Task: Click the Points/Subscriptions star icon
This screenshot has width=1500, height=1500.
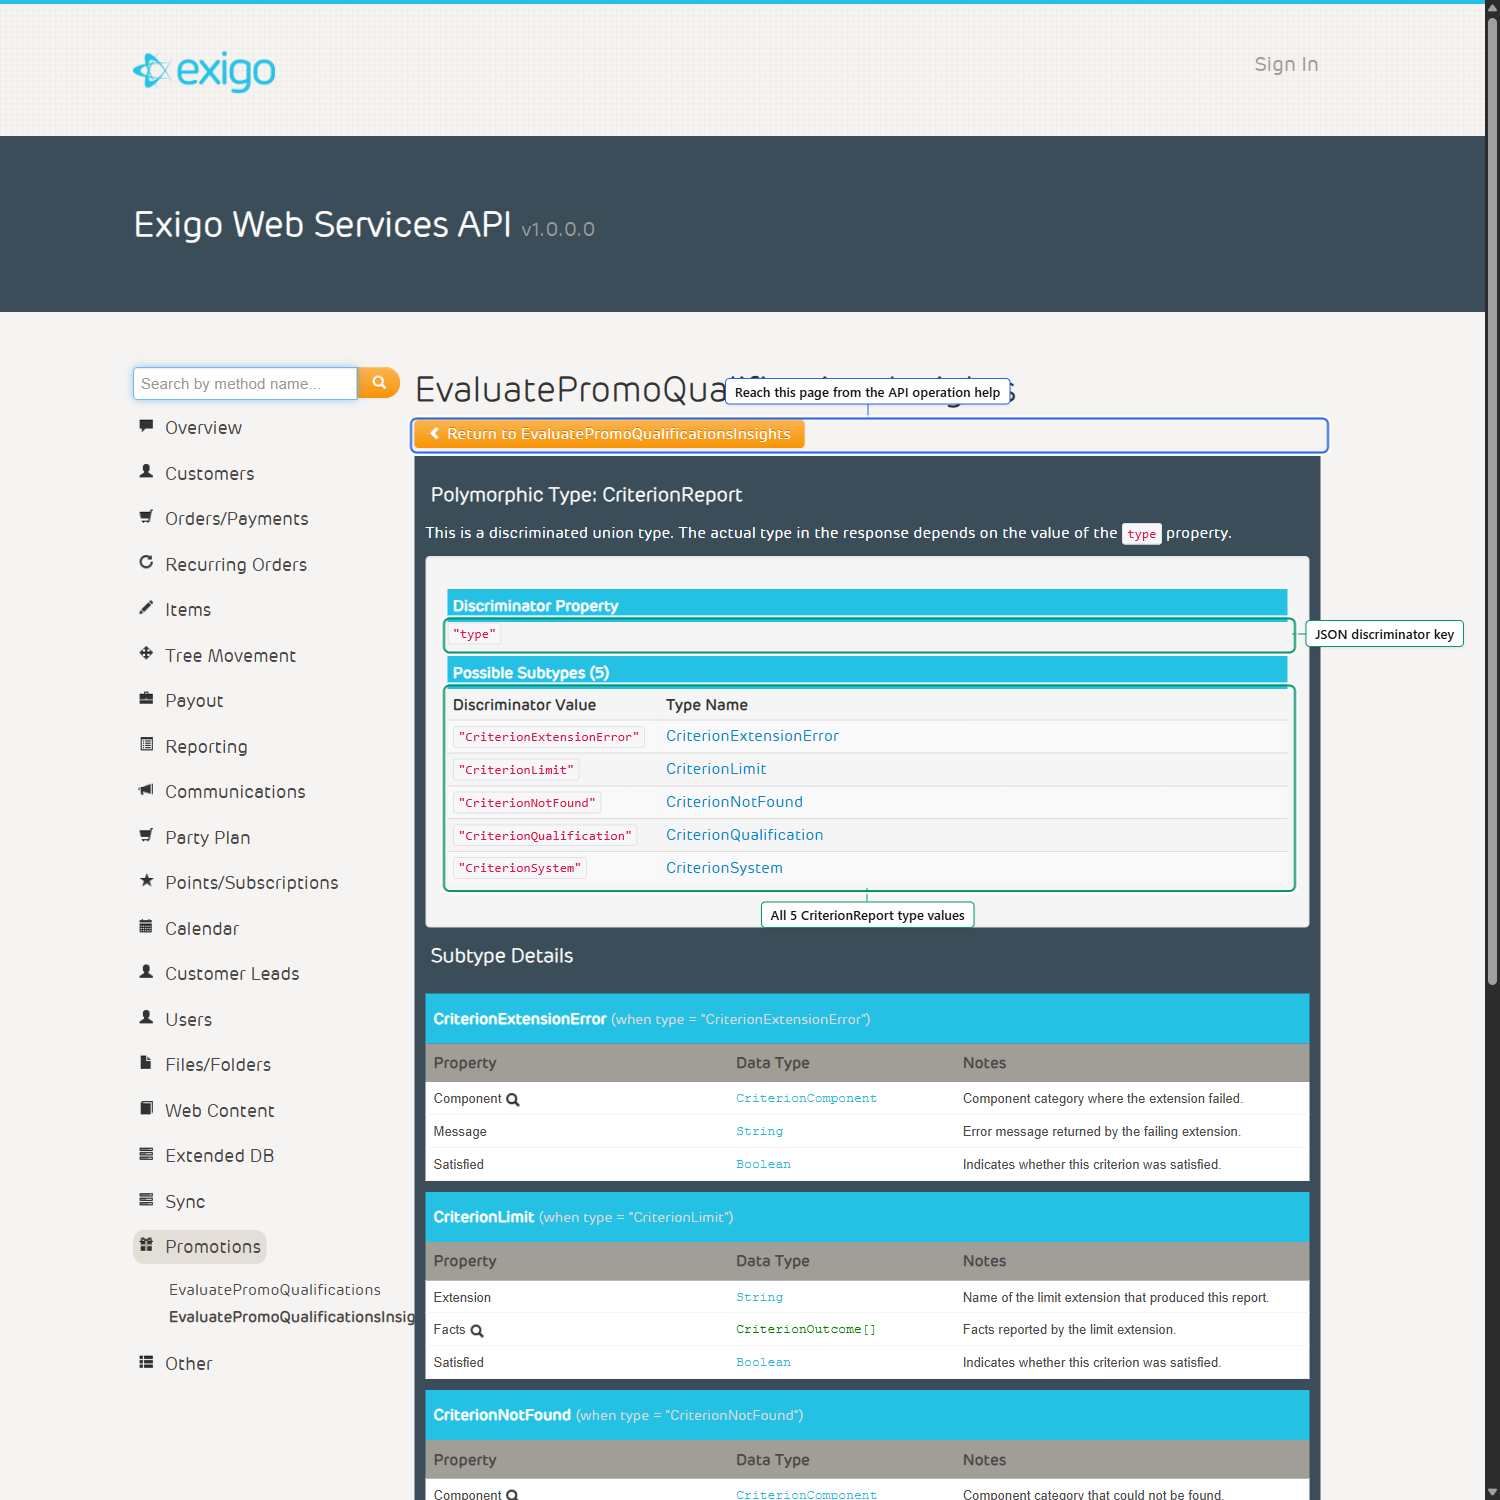Action: (146, 881)
